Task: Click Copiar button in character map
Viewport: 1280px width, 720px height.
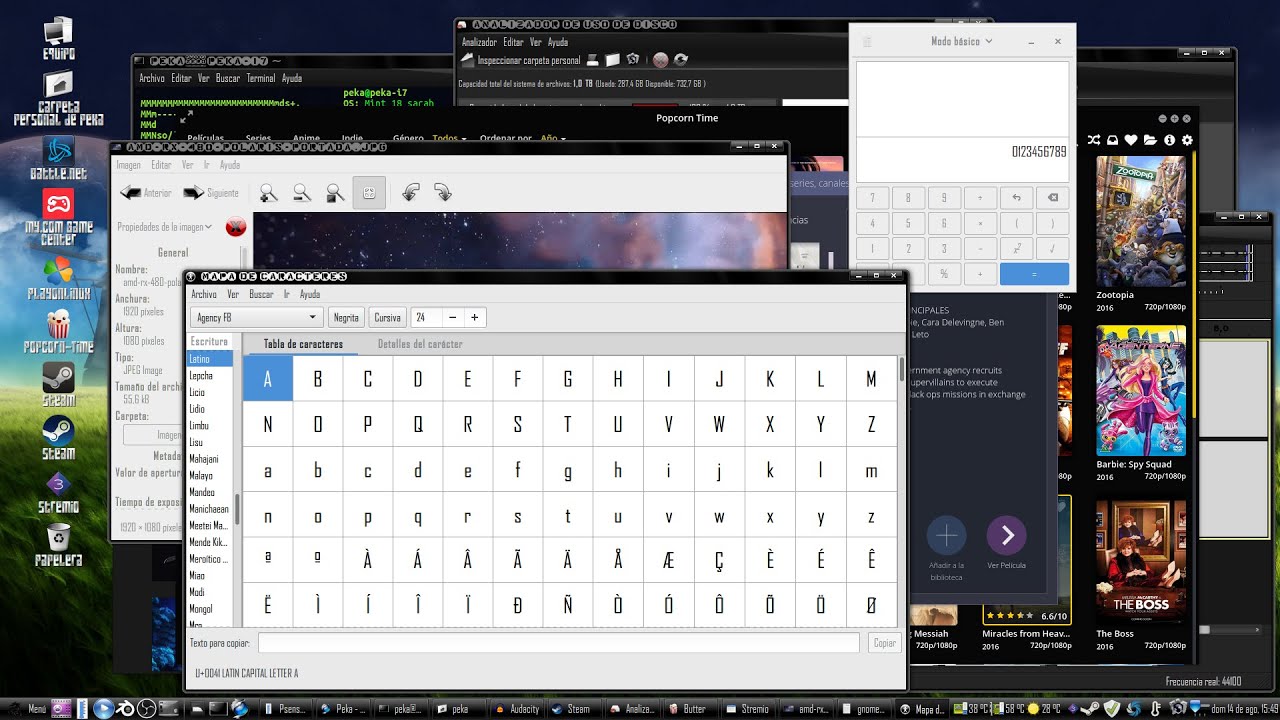Action: 885,643
